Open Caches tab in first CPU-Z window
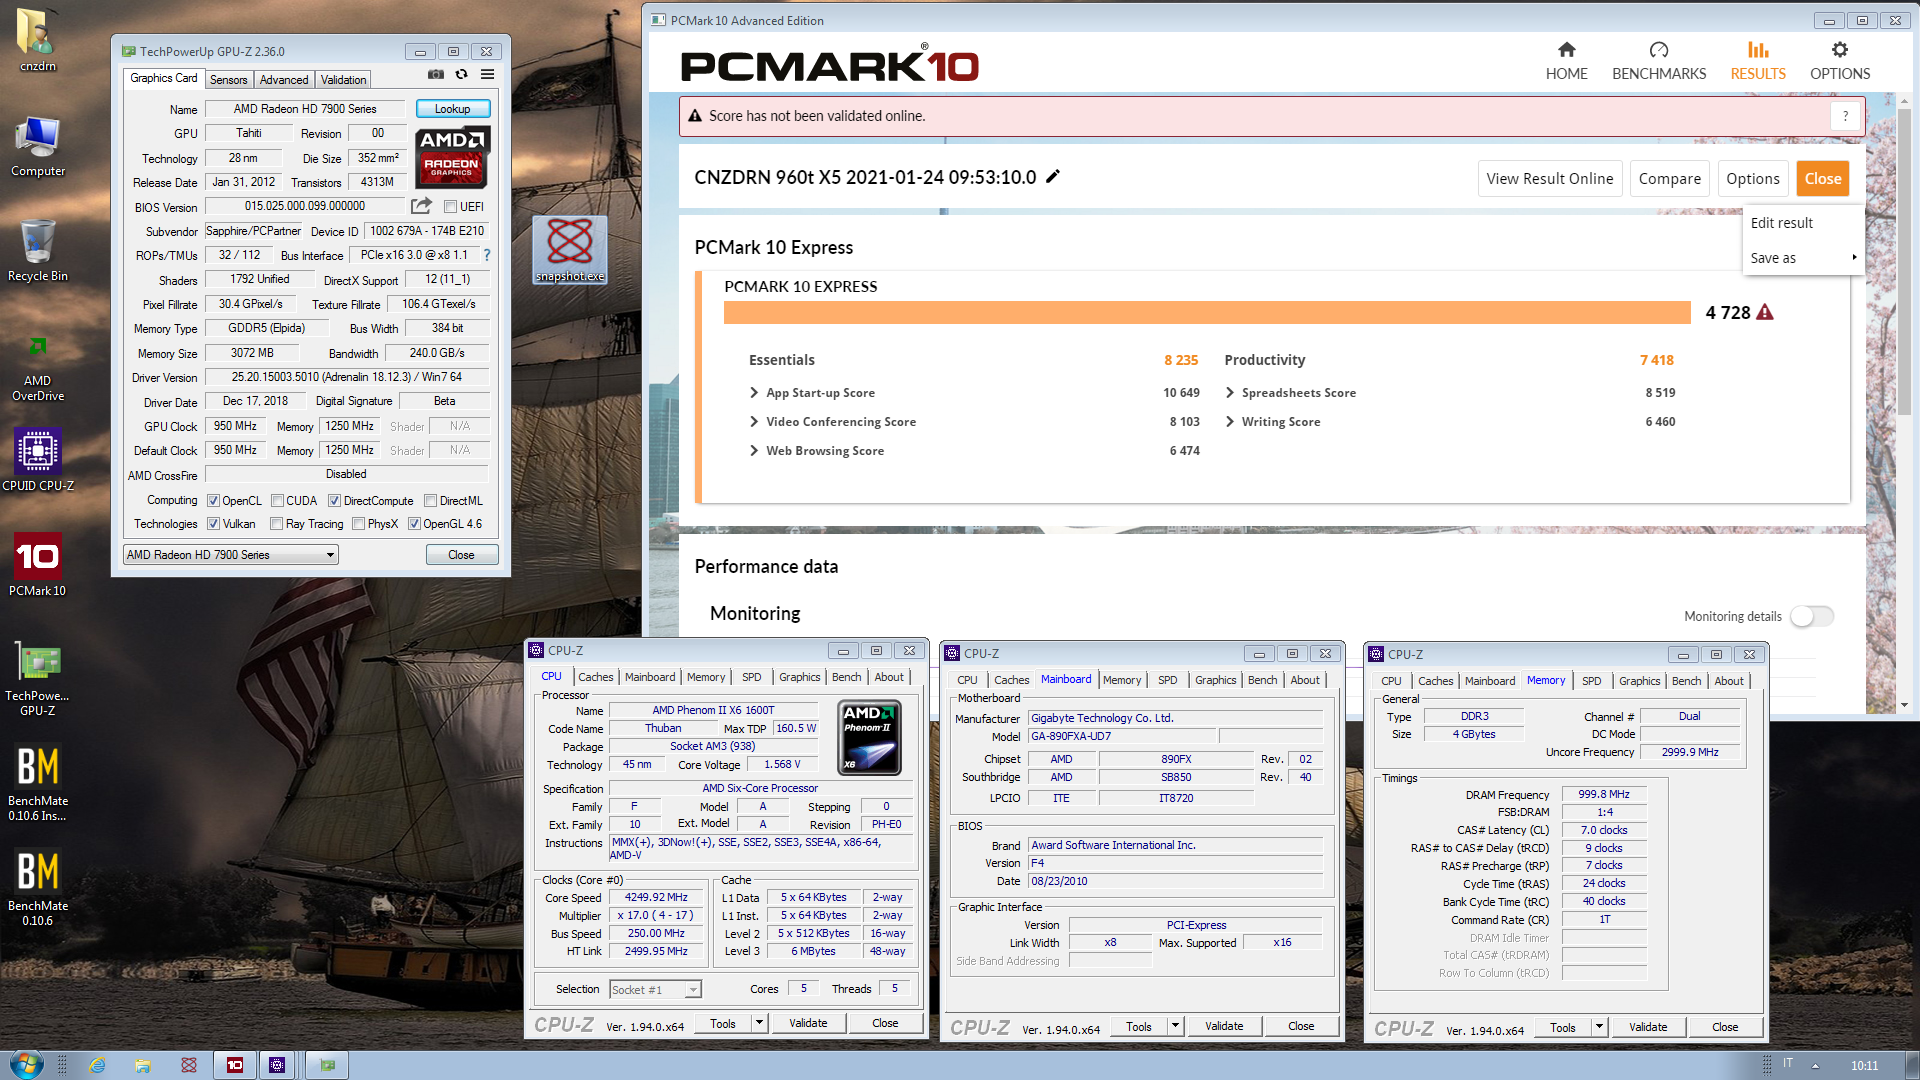This screenshot has height=1080, width=1920. [595, 677]
